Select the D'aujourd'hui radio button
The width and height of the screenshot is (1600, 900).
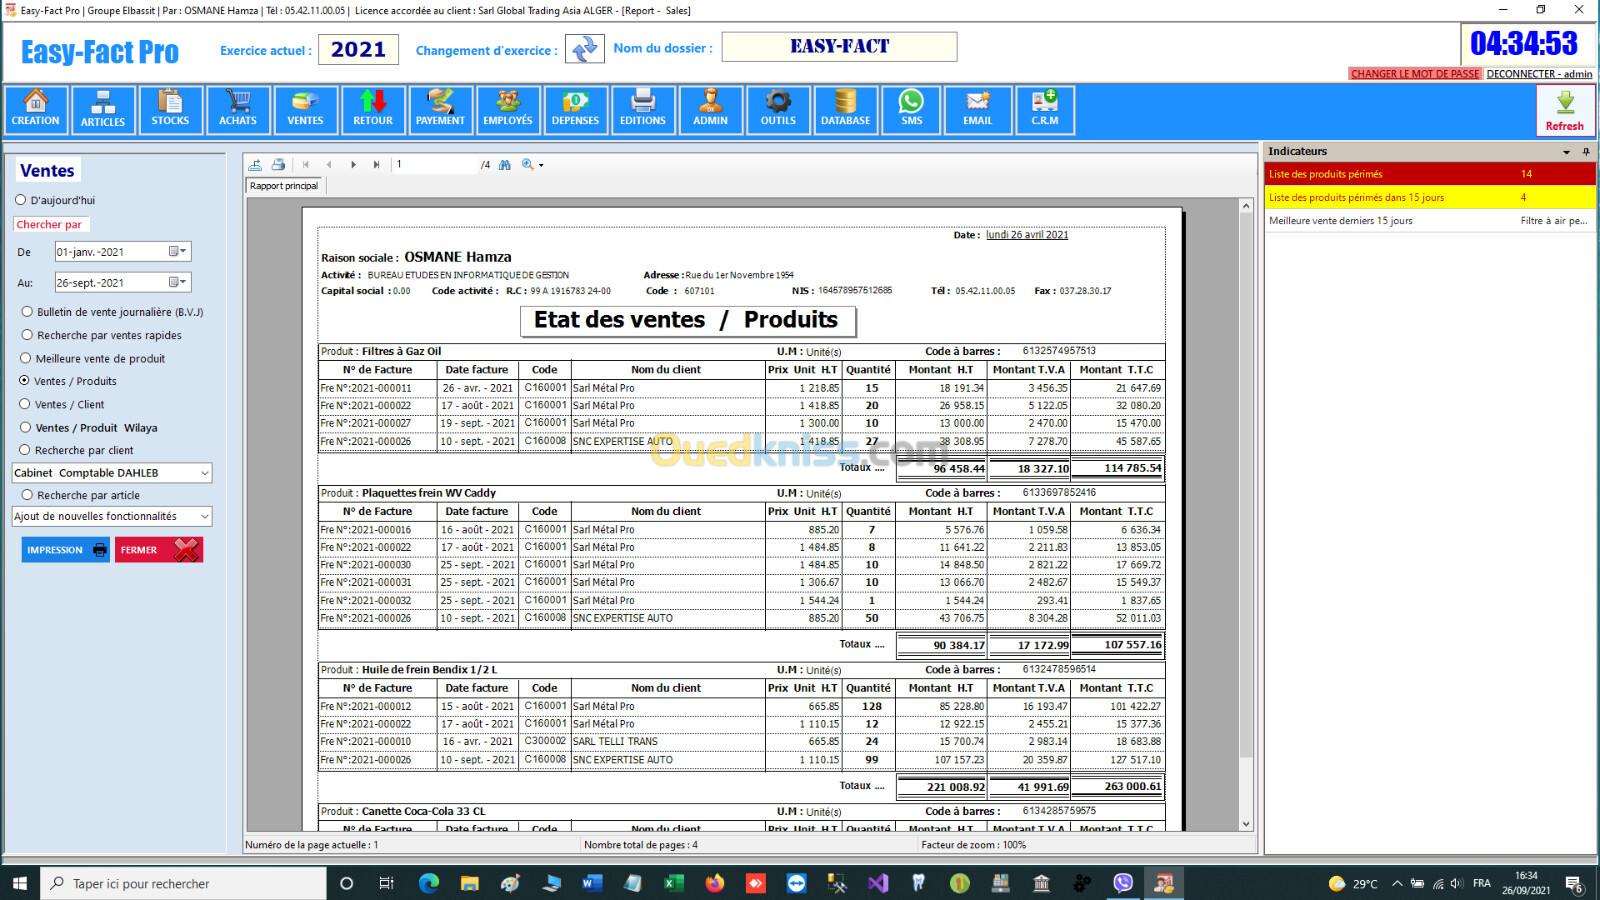21,200
